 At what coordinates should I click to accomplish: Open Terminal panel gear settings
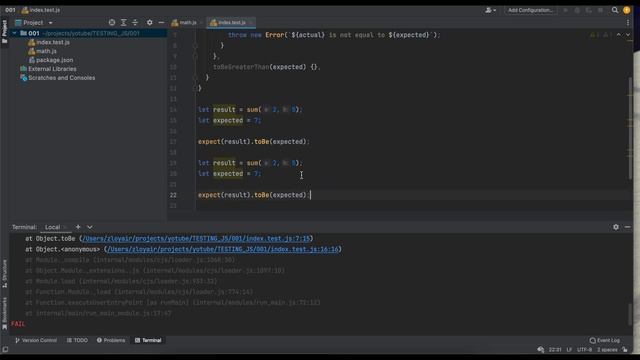tap(616, 227)
